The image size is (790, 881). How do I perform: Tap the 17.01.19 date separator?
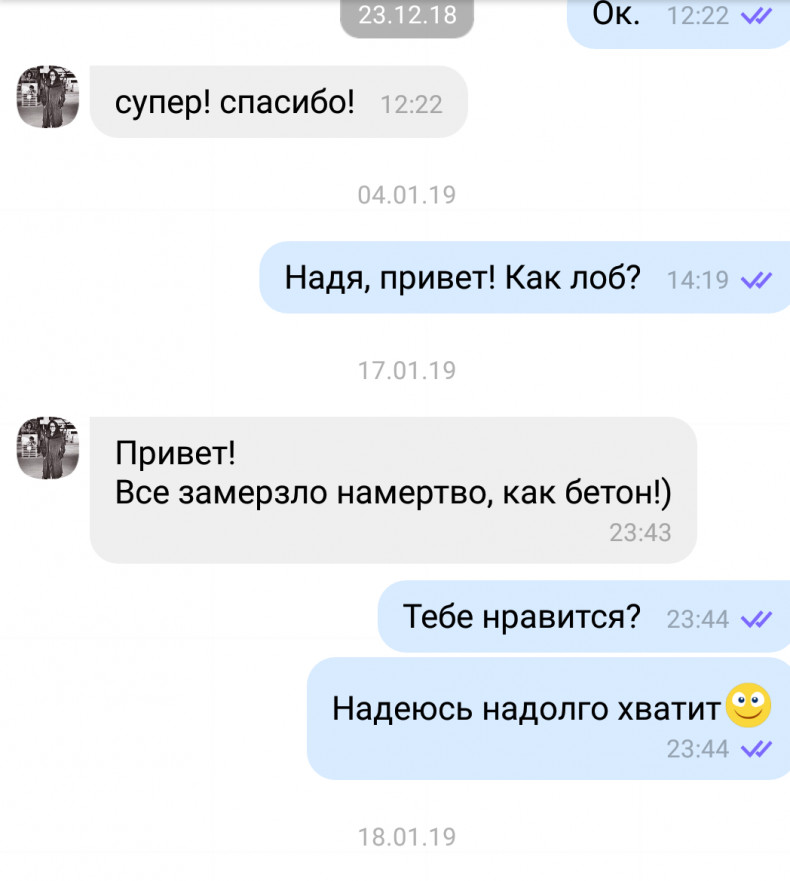tap(407, 370)
